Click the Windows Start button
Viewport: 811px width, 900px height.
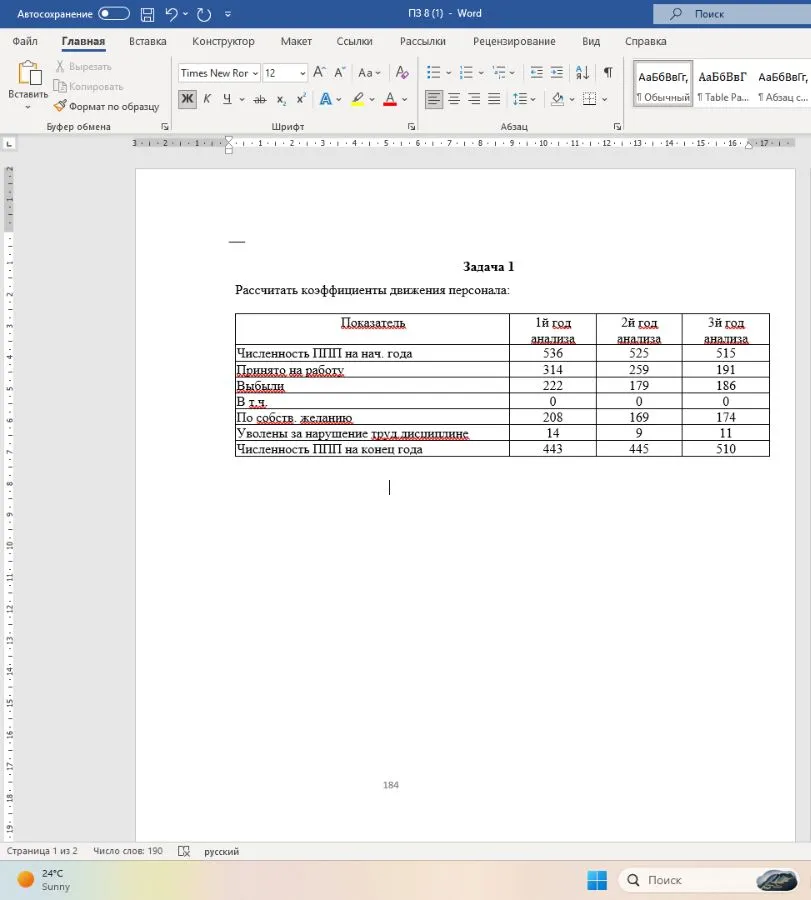coord(597,880)
